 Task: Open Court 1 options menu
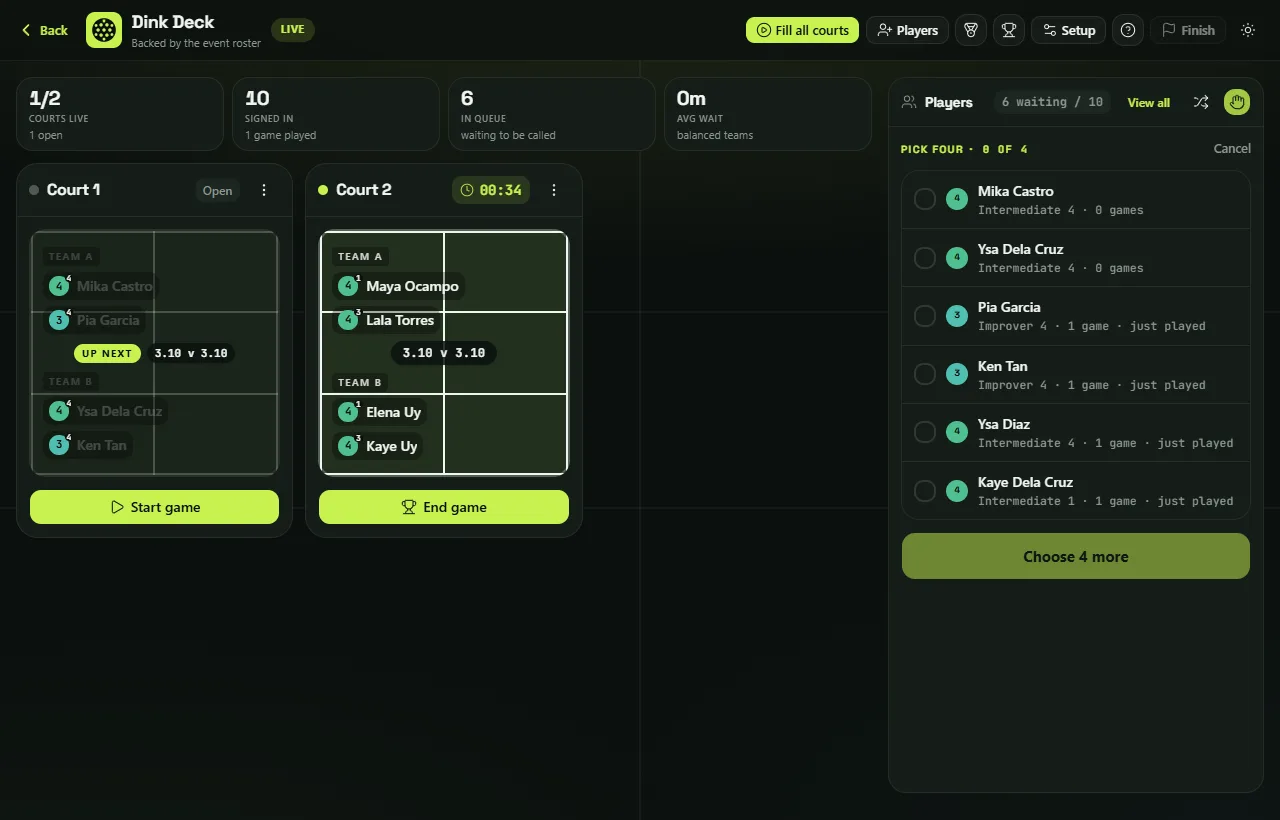click(x=264, y=190)
